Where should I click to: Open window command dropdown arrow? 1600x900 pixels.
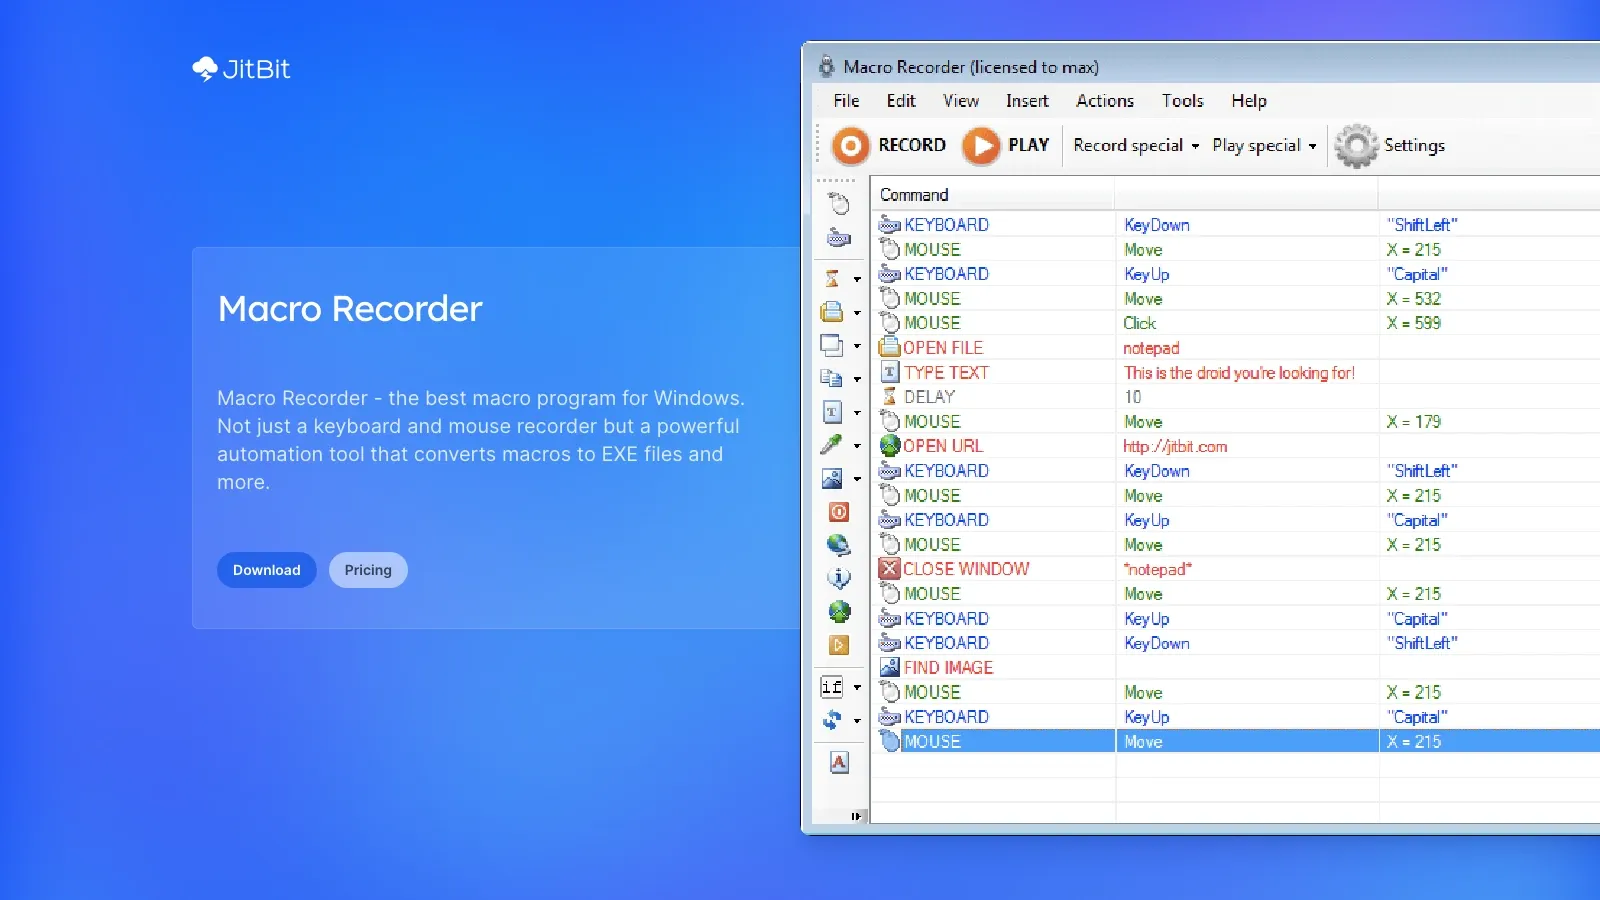(x=857, y=346)
